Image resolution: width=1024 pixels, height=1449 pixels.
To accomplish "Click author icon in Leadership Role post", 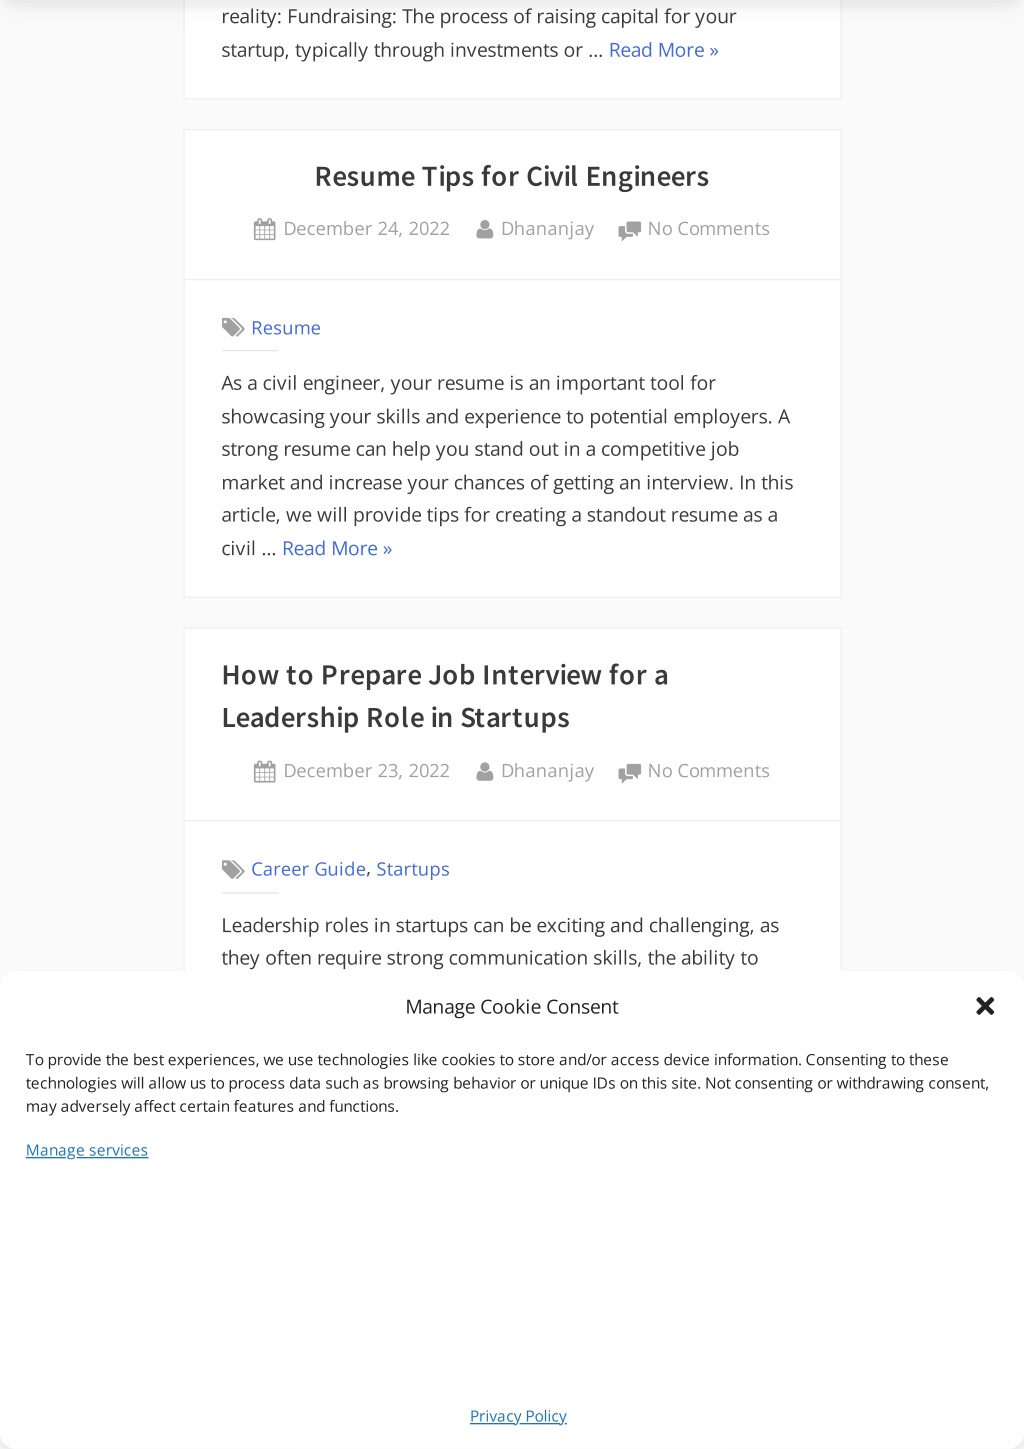I will click(x=485, y=772).
